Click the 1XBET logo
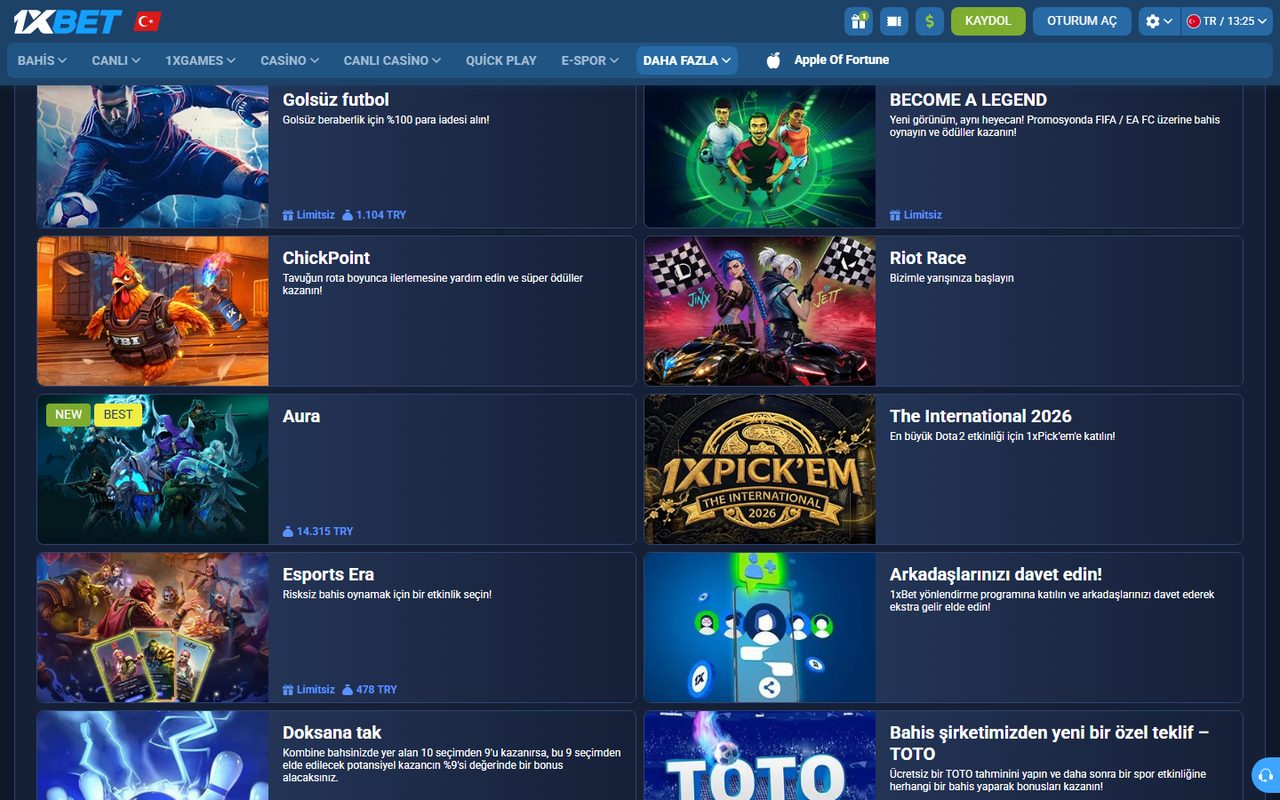Image resolution: width=1280 pixels, height=800 pixels. click(69, 21)
